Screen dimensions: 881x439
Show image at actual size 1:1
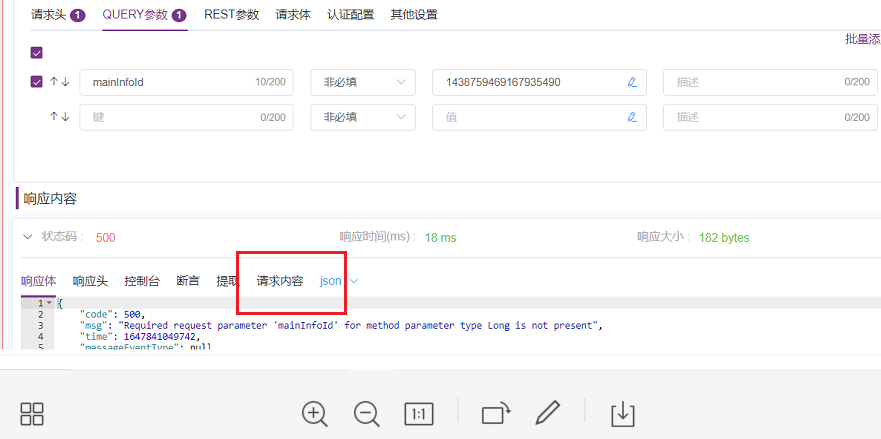point(419,414)
